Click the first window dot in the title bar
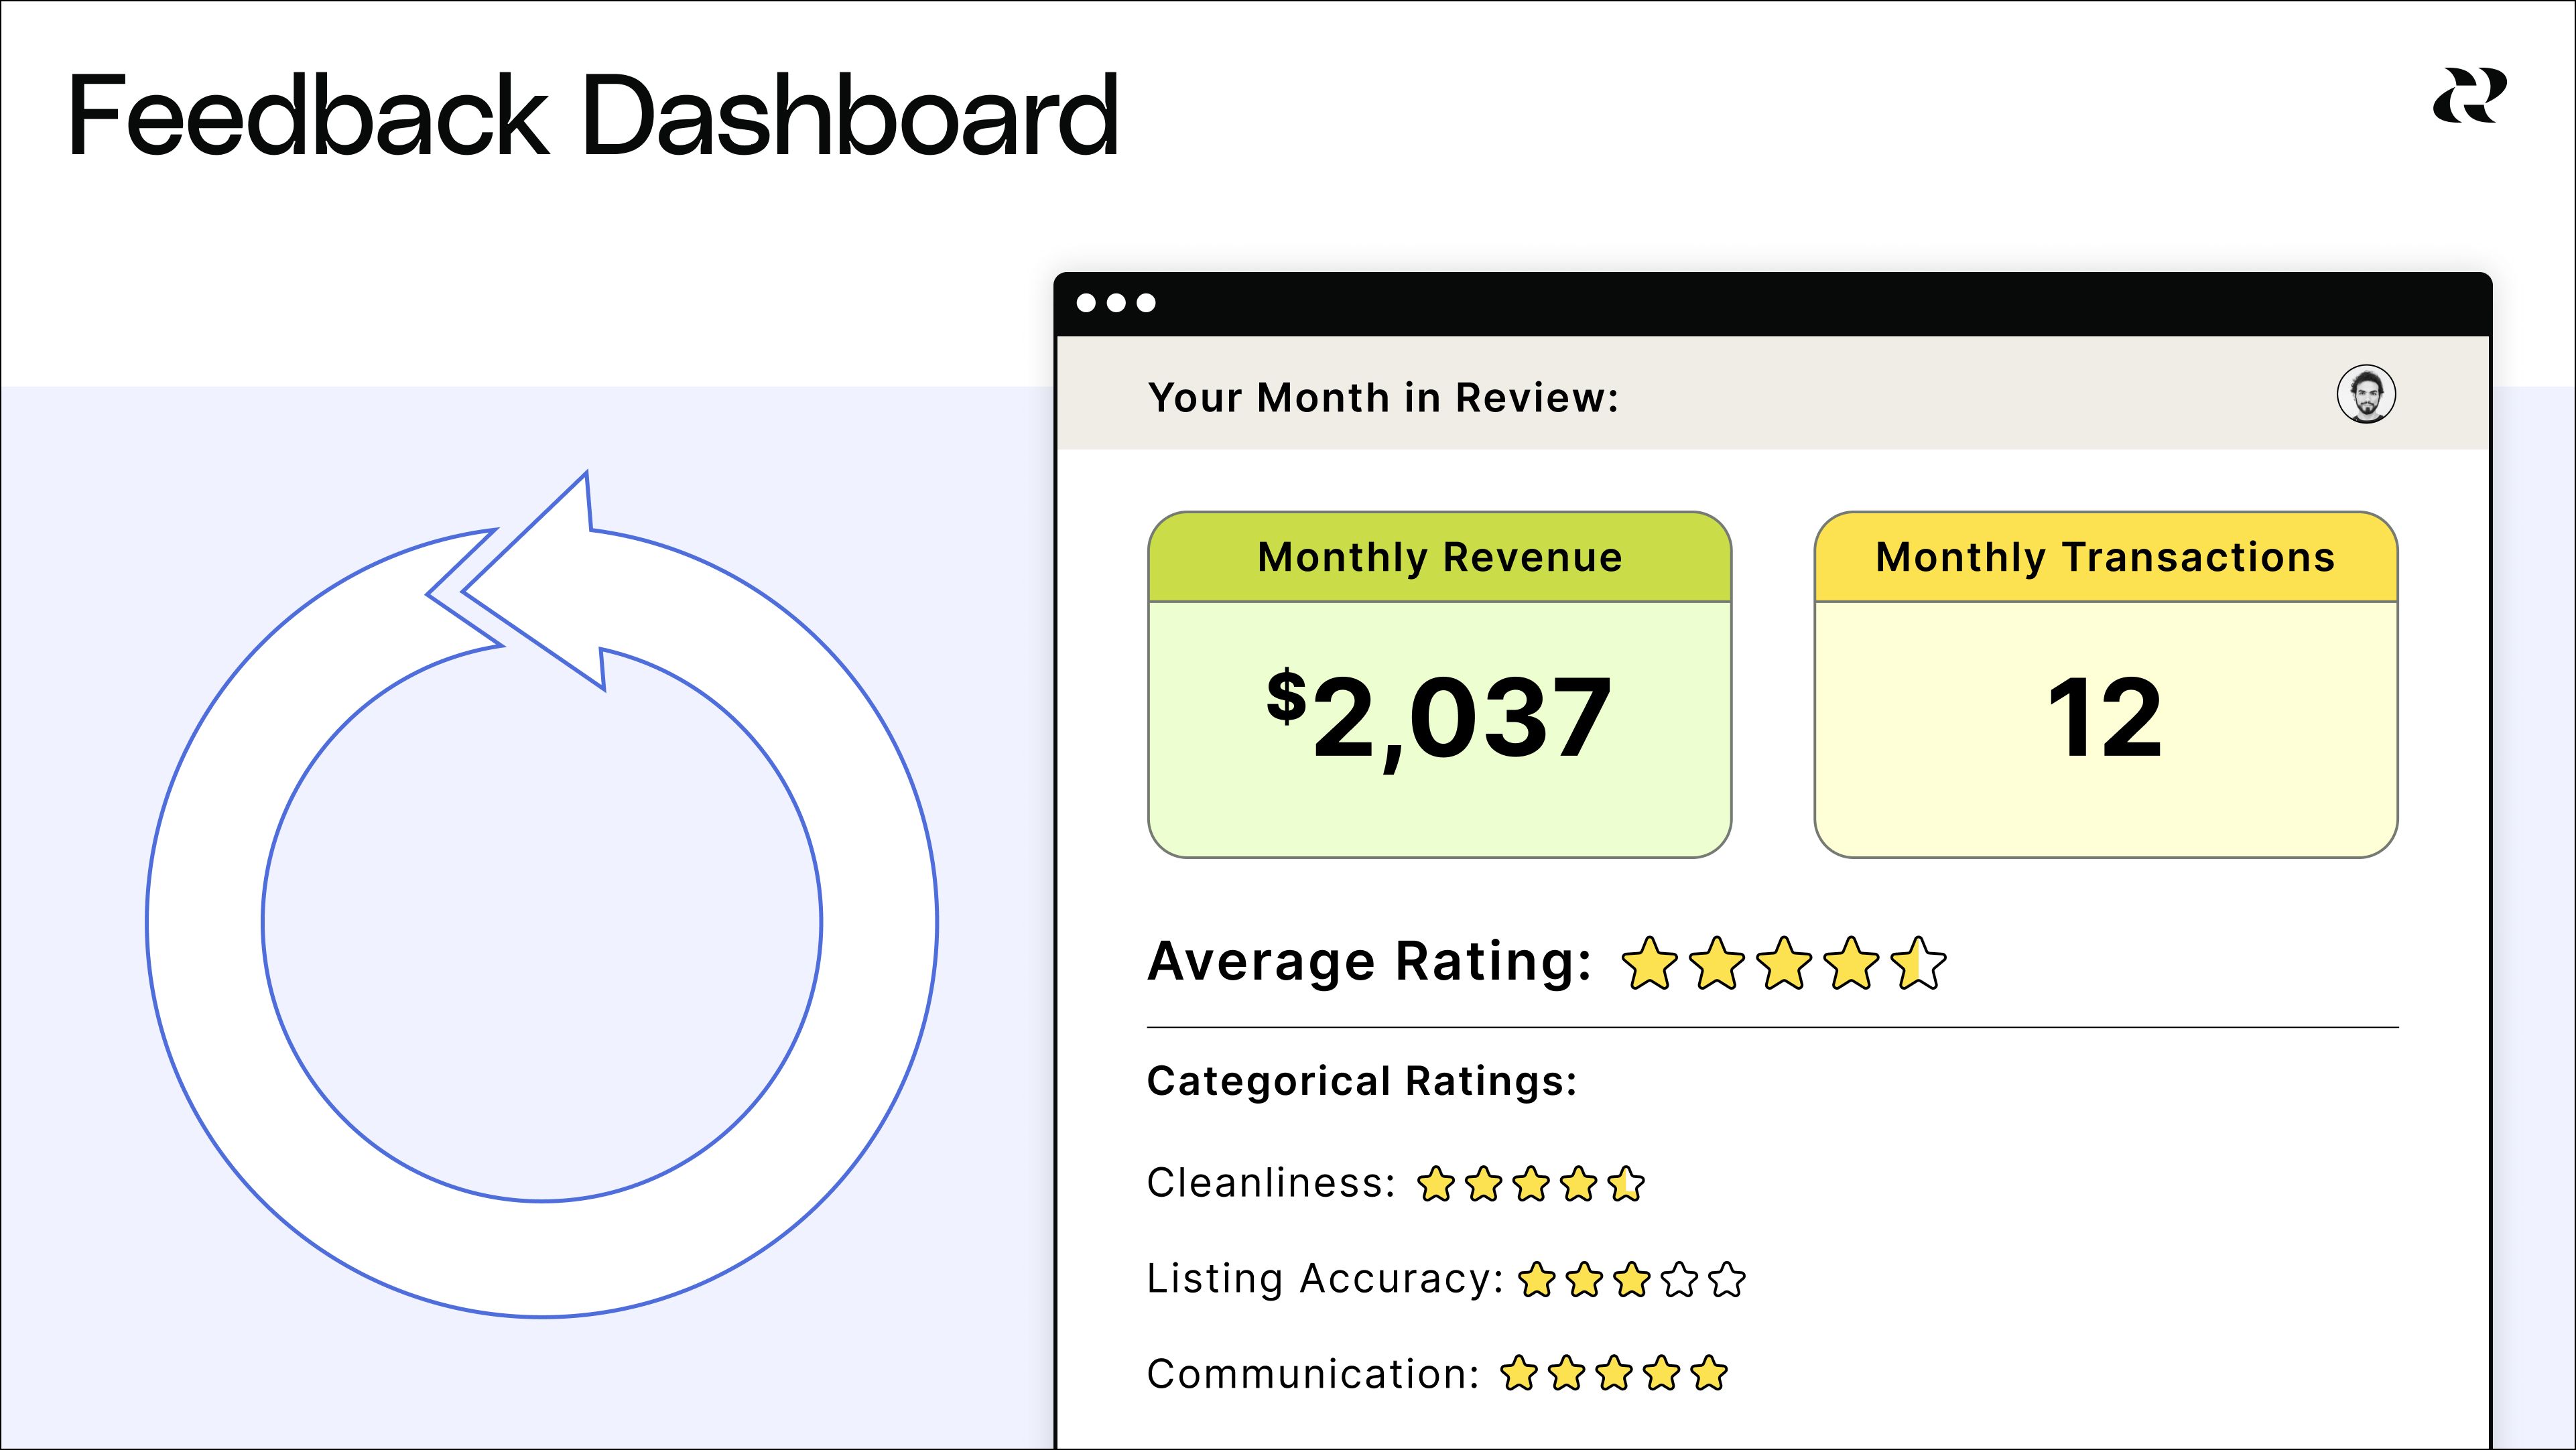The image size is (2576, 1450). point(1086,303)
